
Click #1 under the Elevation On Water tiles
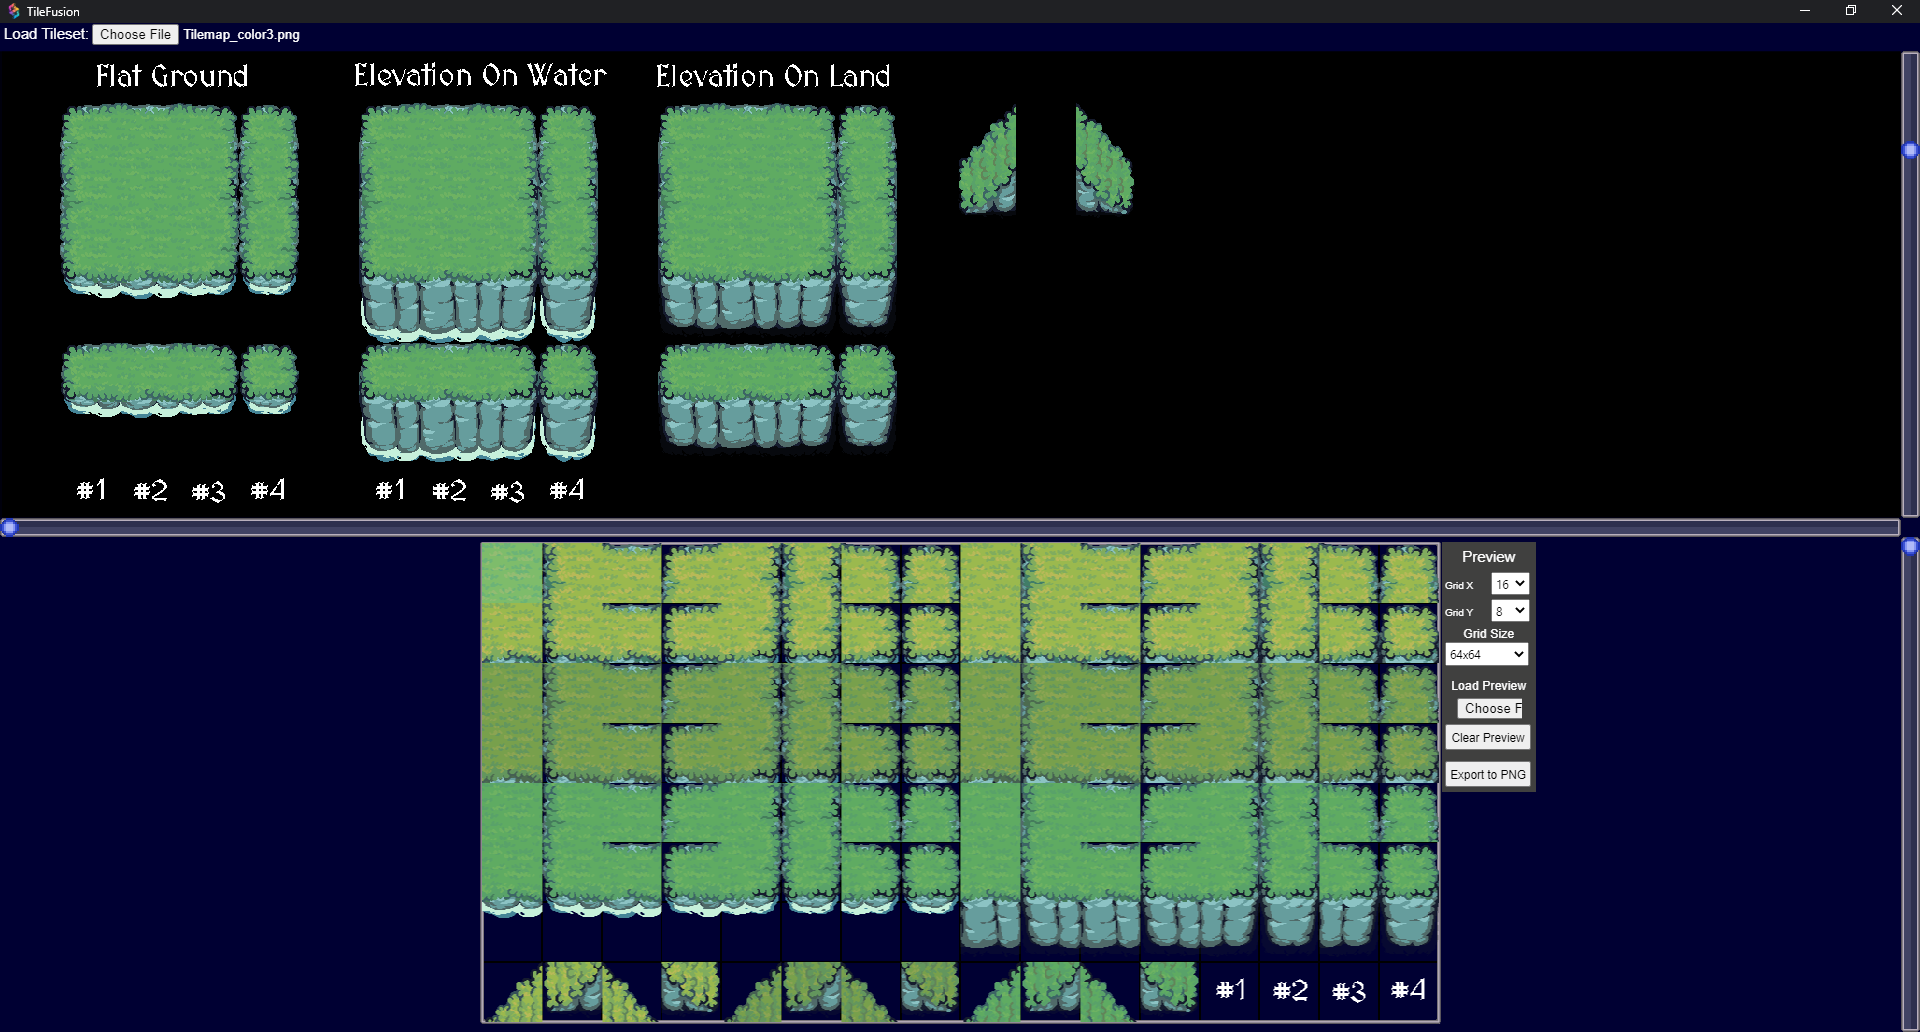point(390,490)
